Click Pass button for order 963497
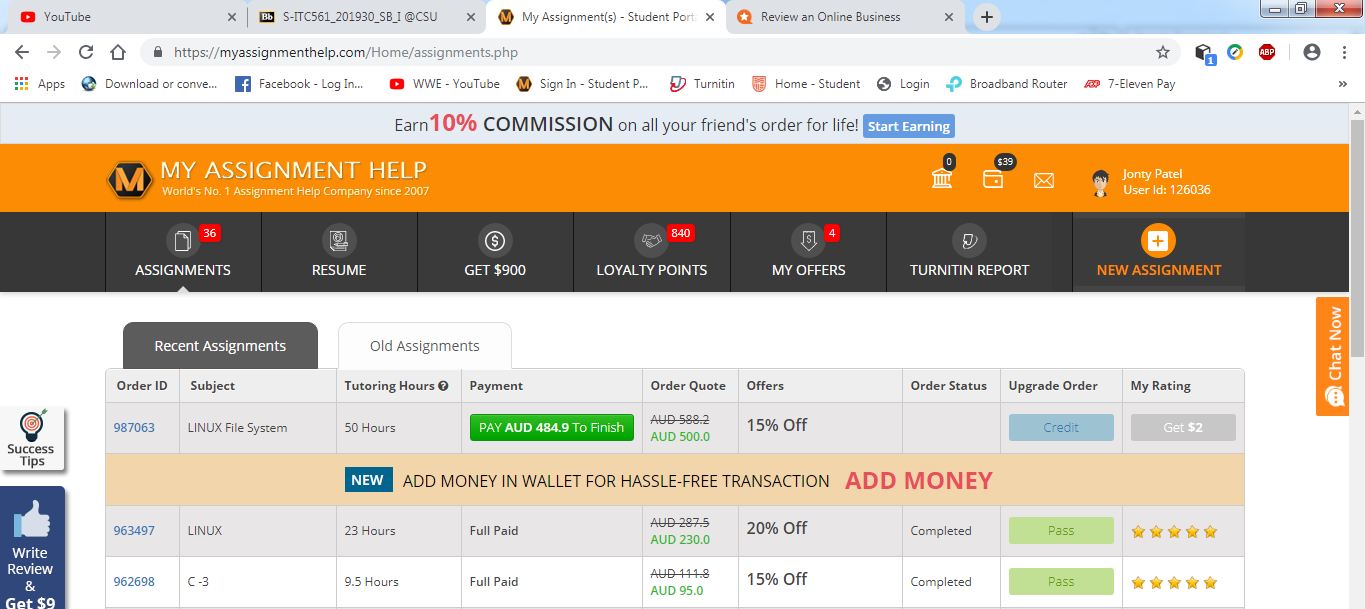The height and width of the screenshot is (609, 1365). (1061, 530)
